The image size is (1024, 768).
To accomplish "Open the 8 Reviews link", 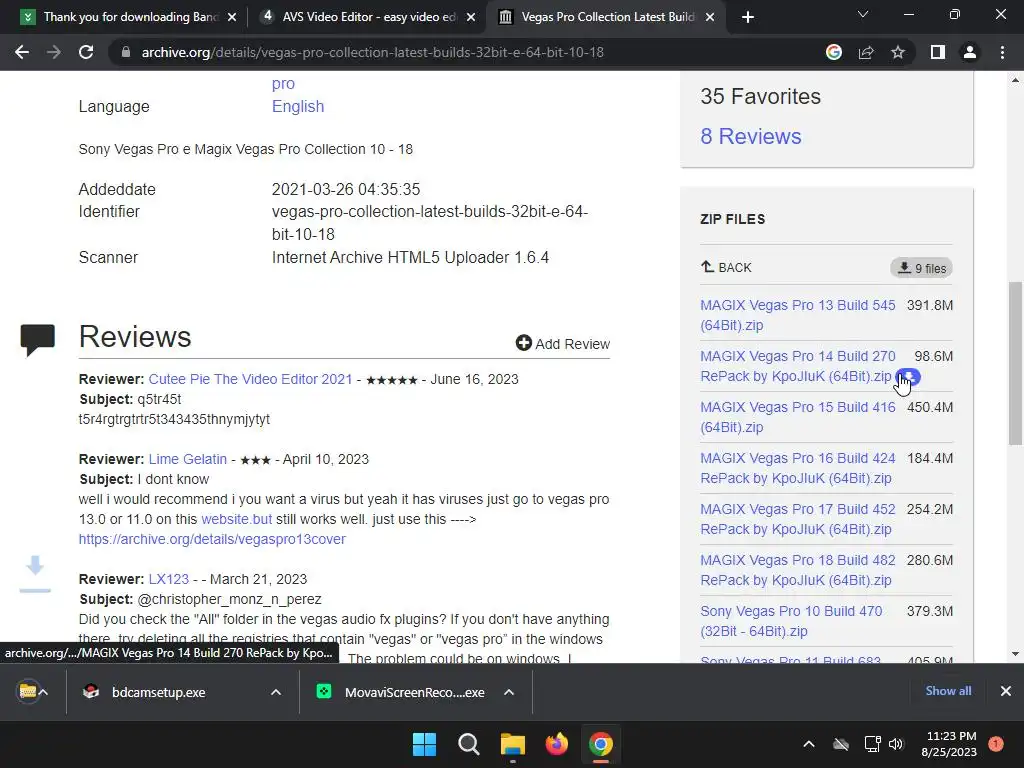I will coord(750,136).
